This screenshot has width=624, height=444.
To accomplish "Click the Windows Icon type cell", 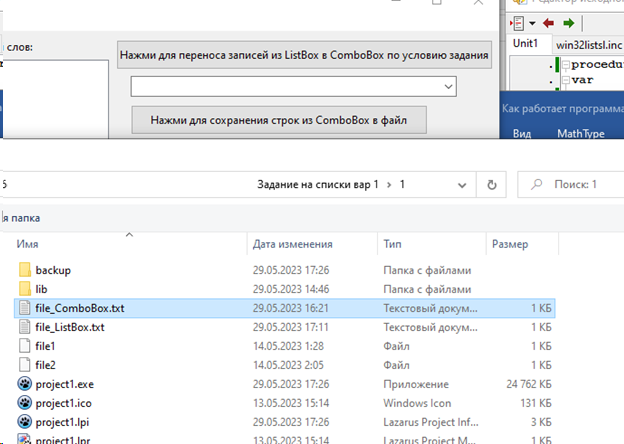I will click(x=417, y=403).
